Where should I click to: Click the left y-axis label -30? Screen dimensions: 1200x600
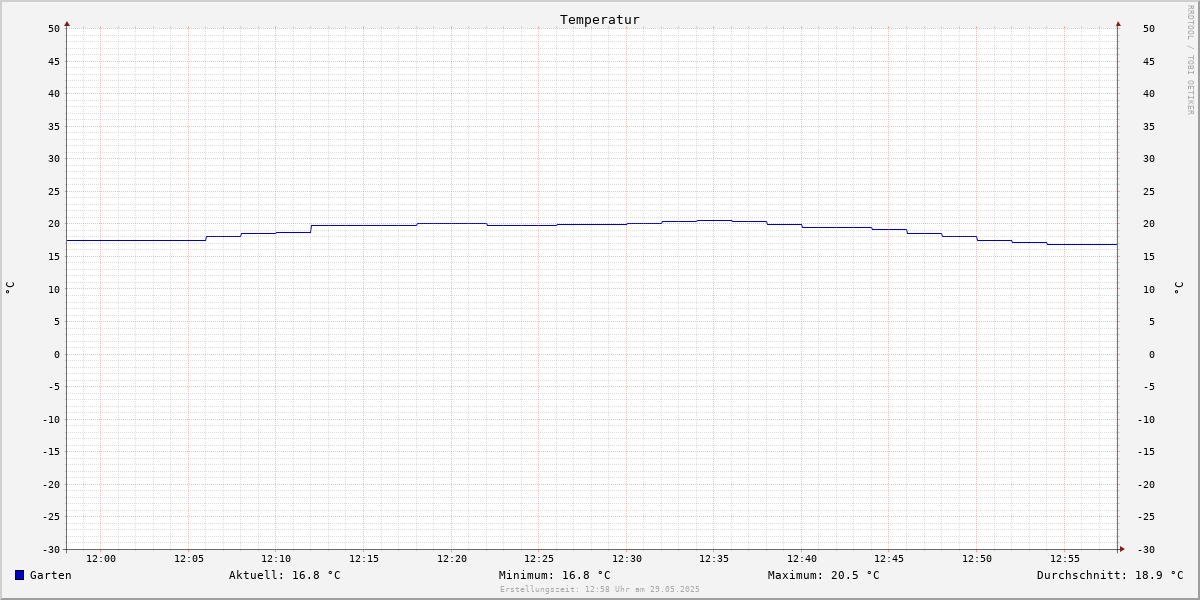pyautogui.click(x=51, y=549)
